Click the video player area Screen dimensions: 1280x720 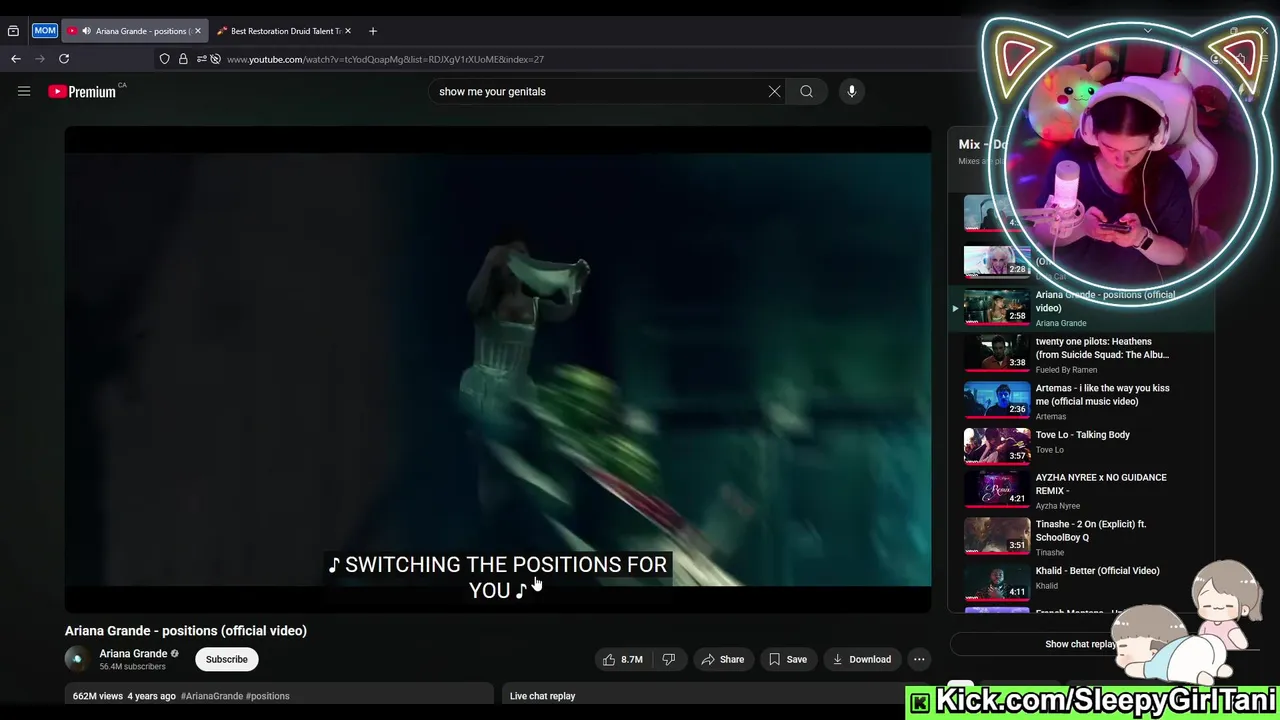click(498, 368)
